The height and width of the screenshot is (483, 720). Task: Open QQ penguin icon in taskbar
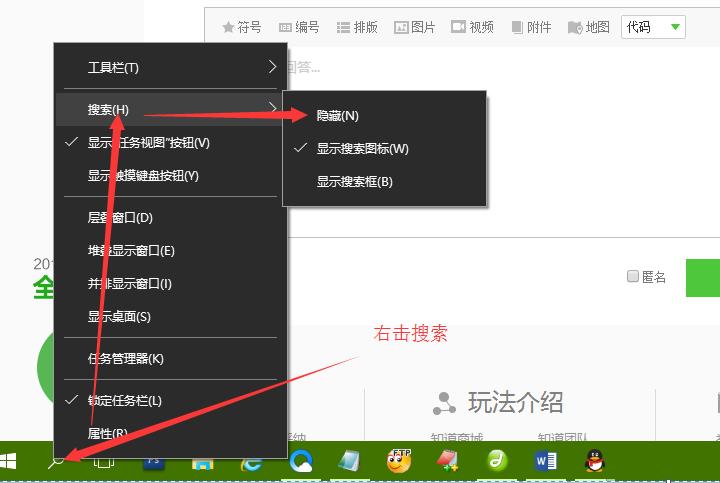point(595,461)
